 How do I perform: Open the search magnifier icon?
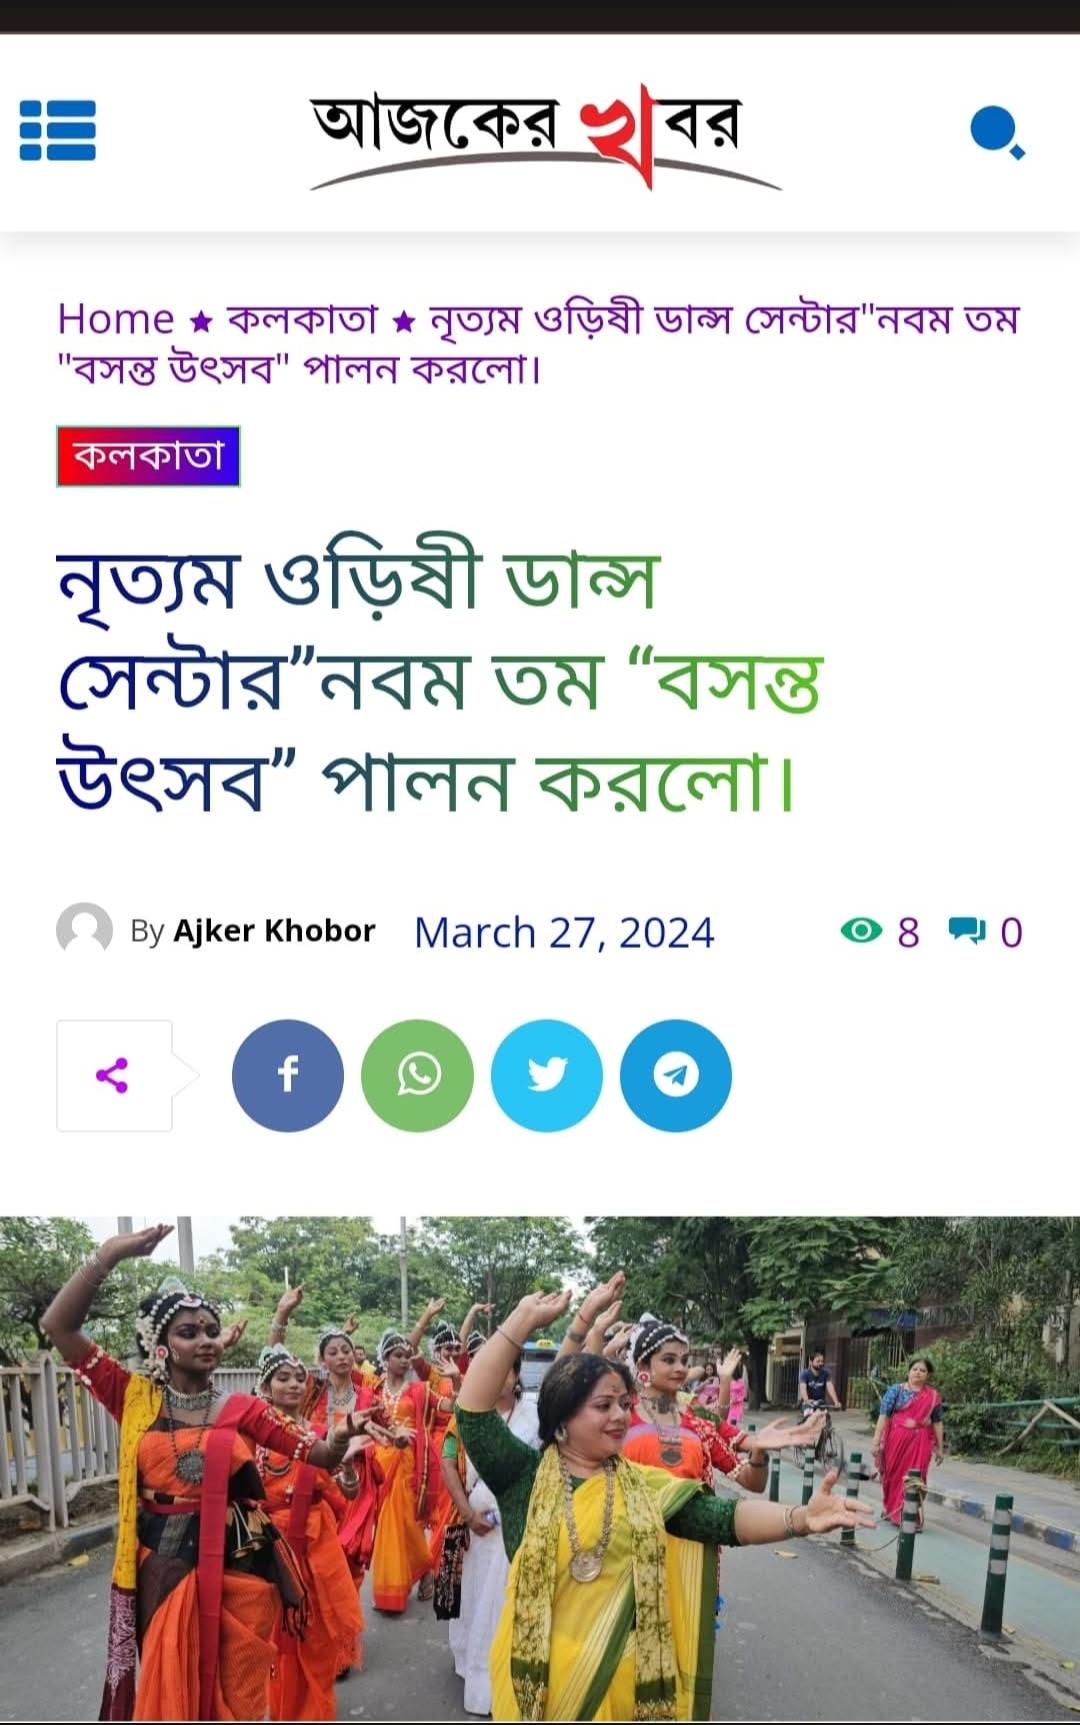(997, 132)
